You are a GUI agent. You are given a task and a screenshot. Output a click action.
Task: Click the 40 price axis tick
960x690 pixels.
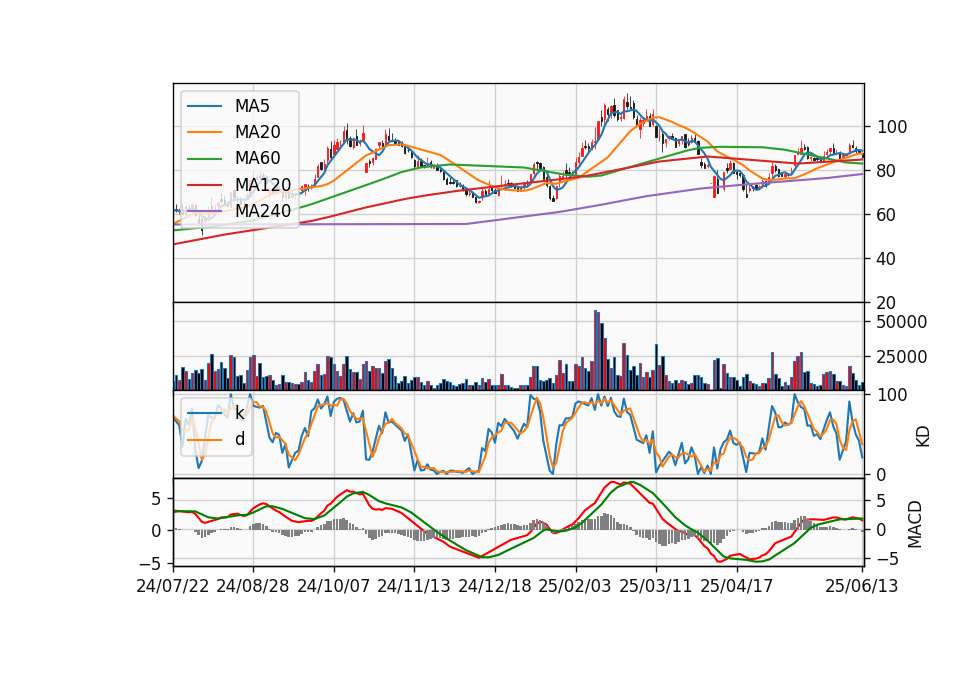(x=887, y=259)
